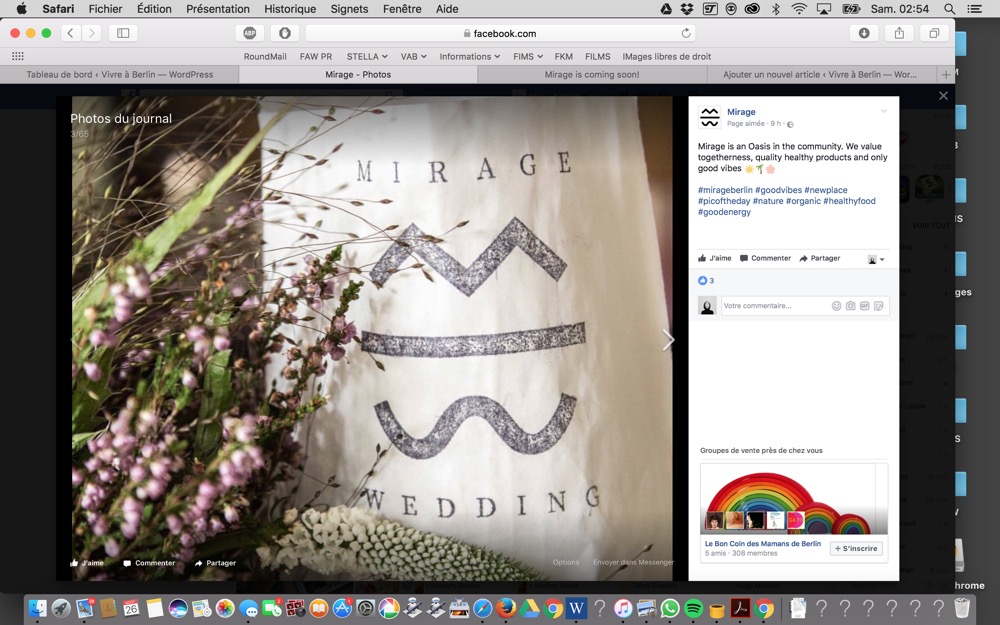Viewport: 1000px width, 625px height.
Task: Reload the facebook.com page
Action: click(686, 33)
